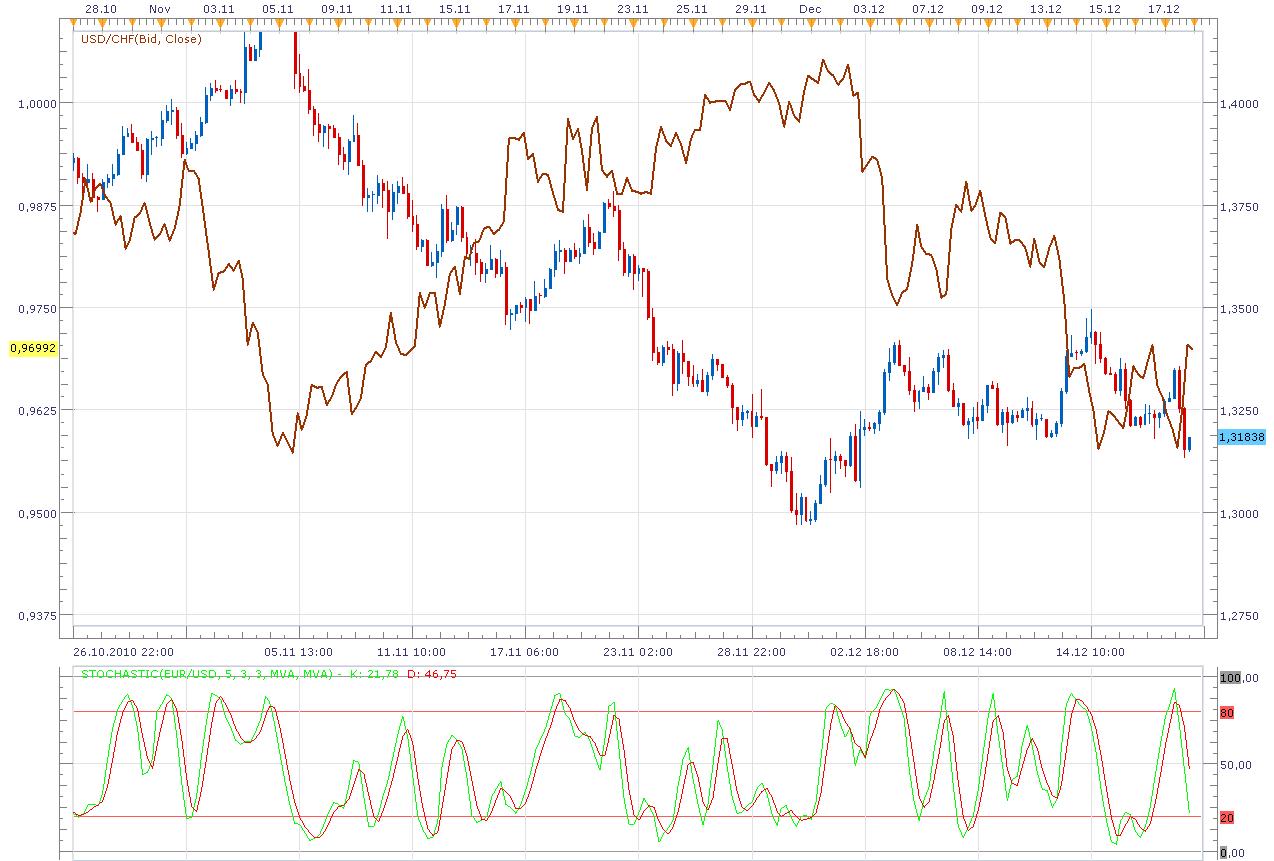This screenshot has width=1274, height=861.
Task: Click the orange marker below the Dec label
Action: point(810,21)
